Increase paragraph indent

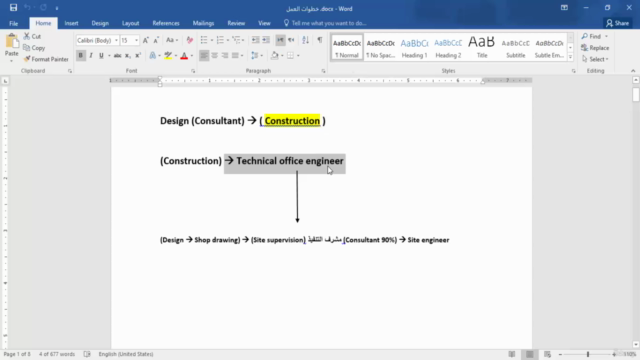266,40
